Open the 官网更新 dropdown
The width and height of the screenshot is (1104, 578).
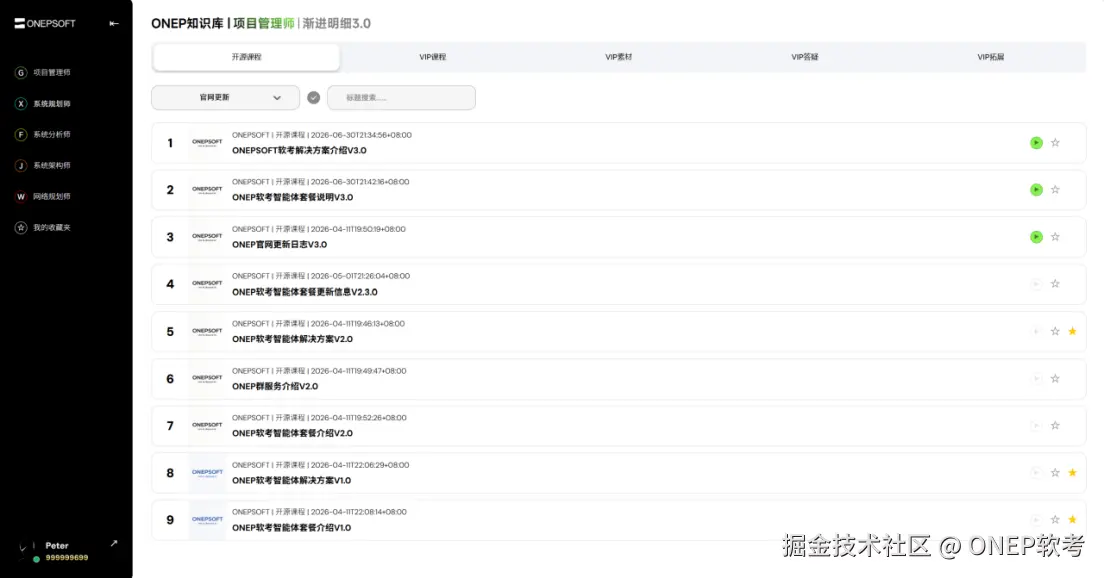click(x=225, y=98)
